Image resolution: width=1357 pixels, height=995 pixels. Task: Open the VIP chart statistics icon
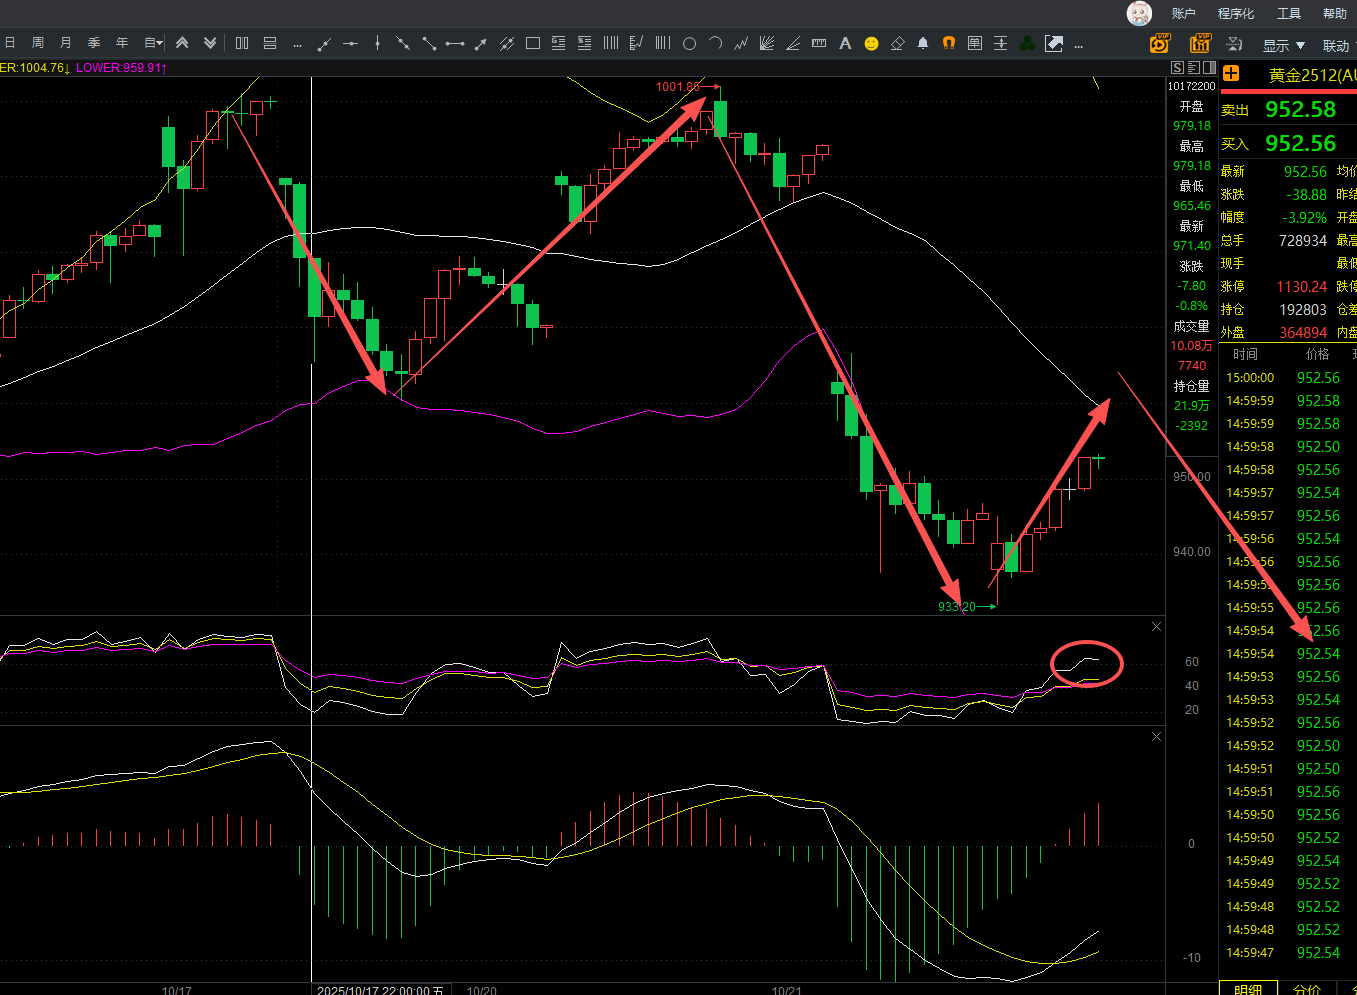[x=1200, y=43]
